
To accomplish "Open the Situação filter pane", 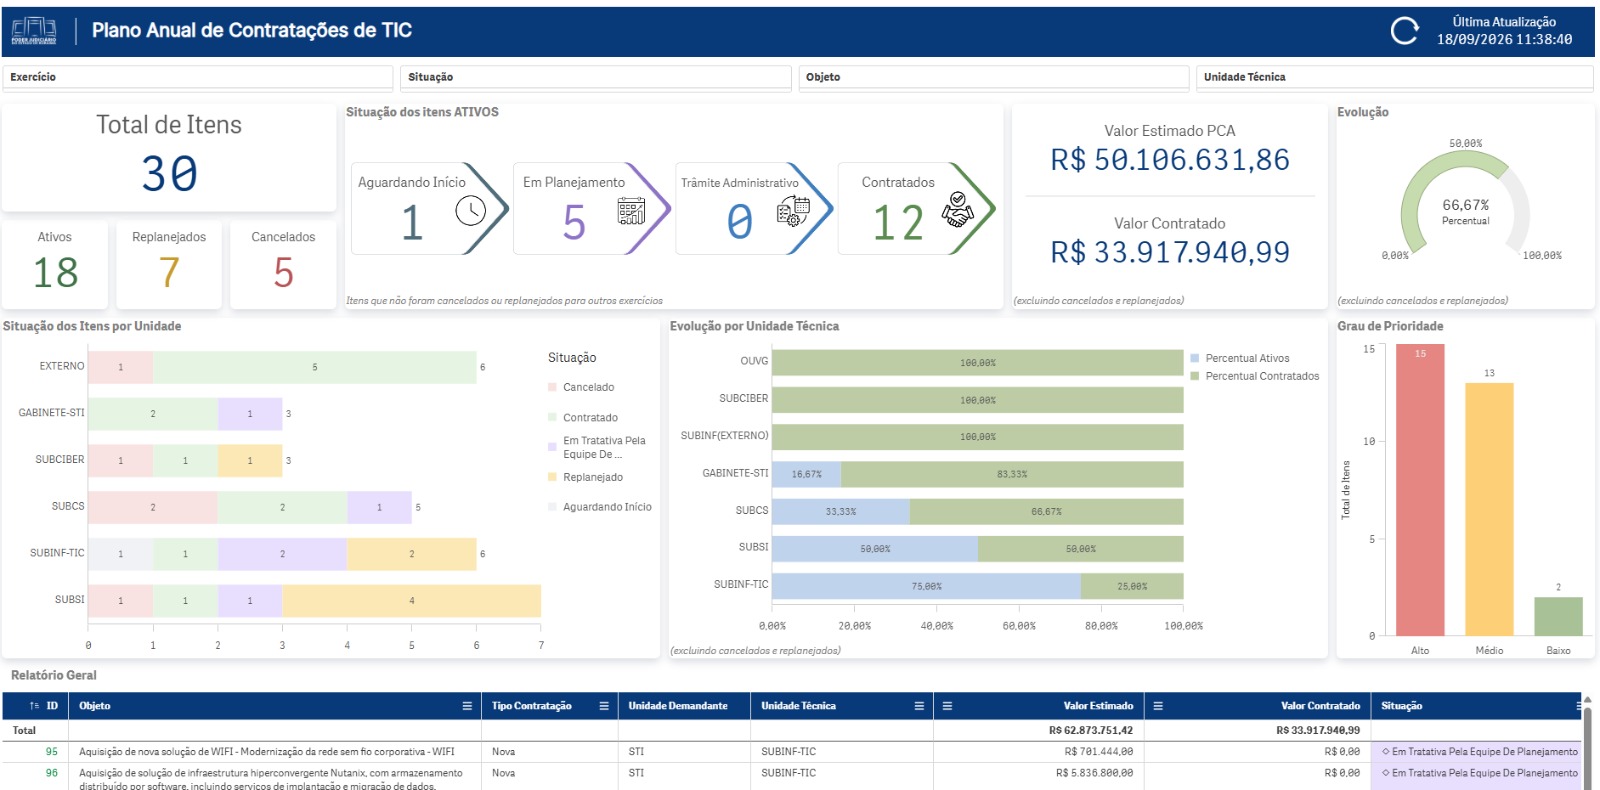I will (596, 77).
